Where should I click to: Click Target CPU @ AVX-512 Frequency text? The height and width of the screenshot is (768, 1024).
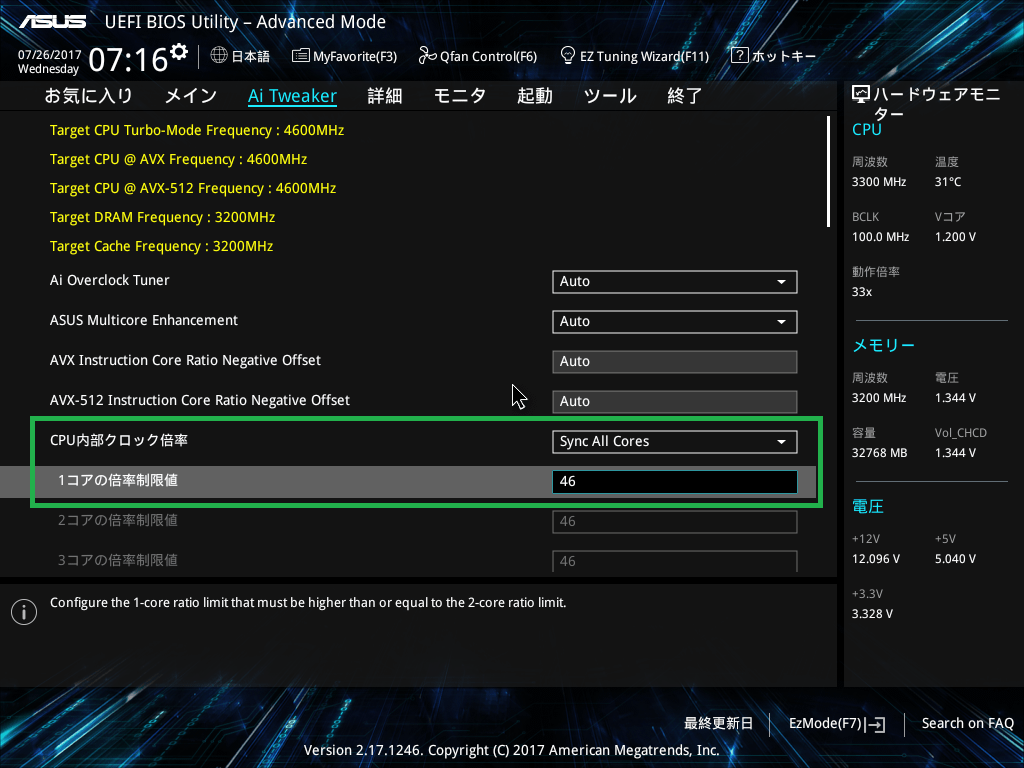click(x=193, y=188)
